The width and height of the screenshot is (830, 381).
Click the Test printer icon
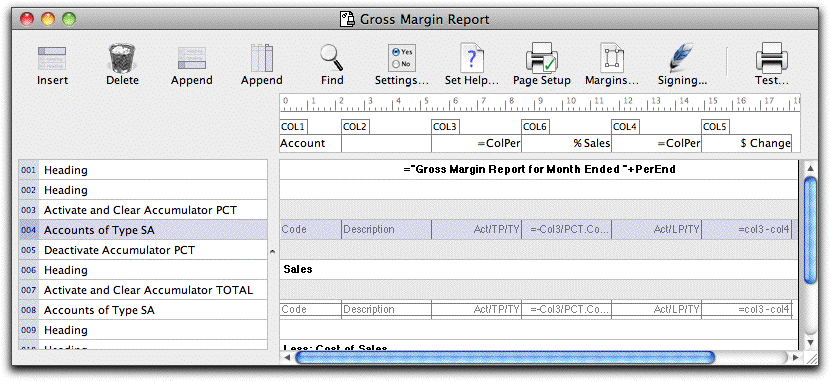pyautogui.click(x=772, y=58)
